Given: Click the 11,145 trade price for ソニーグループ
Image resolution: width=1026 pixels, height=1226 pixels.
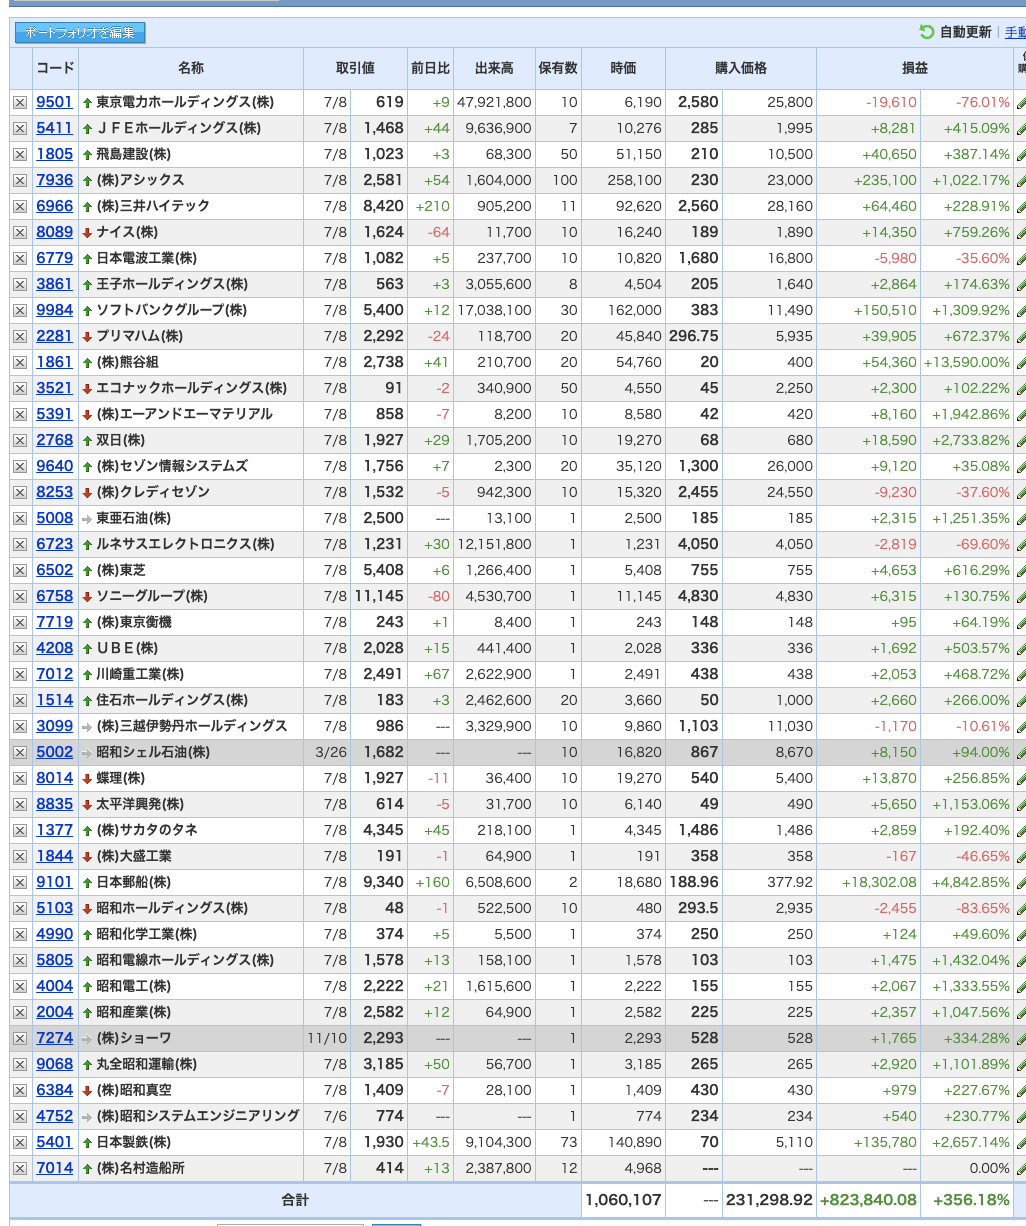Looking at the screenshot, I should (x=379, y=596).
